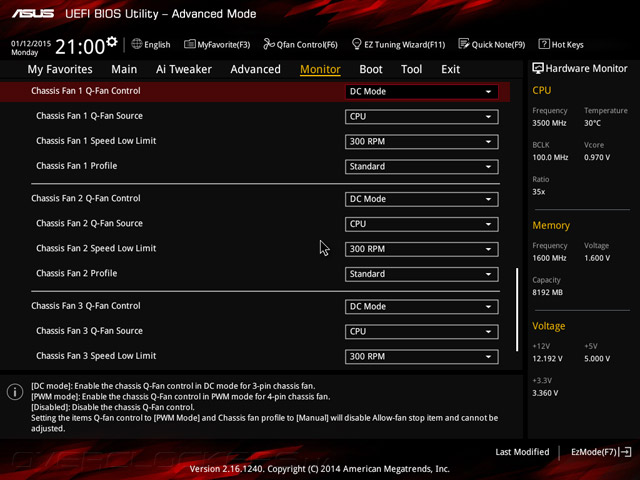Open Chassis Fan 2 Q-Fan Control dropdown
640x480 pixels.
pos(422,199)
